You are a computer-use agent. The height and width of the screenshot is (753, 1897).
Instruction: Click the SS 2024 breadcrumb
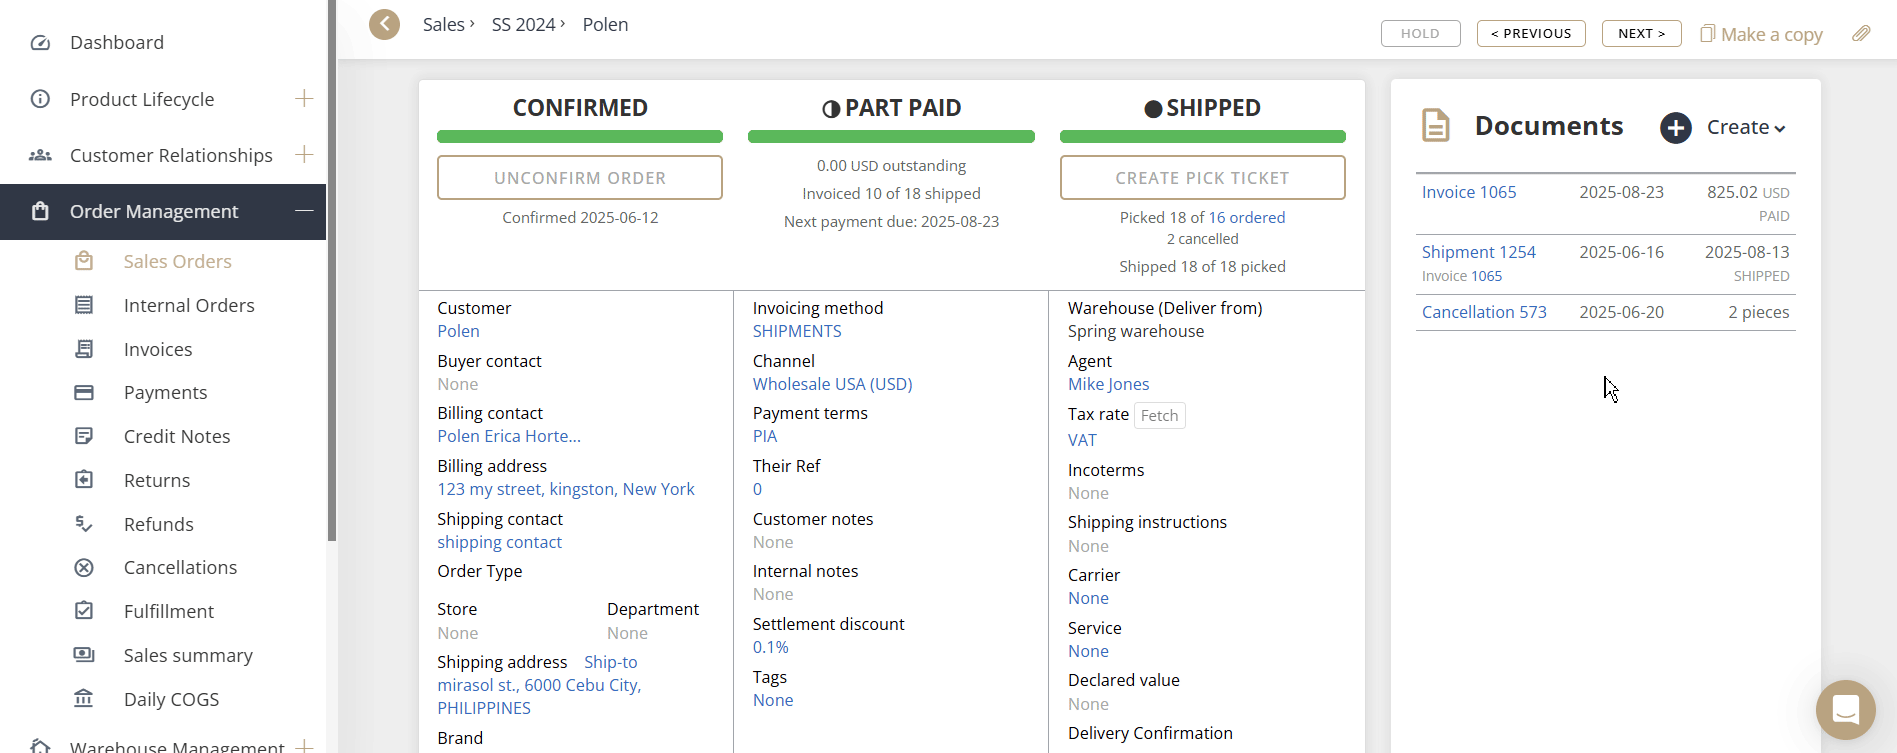[523, 25]
